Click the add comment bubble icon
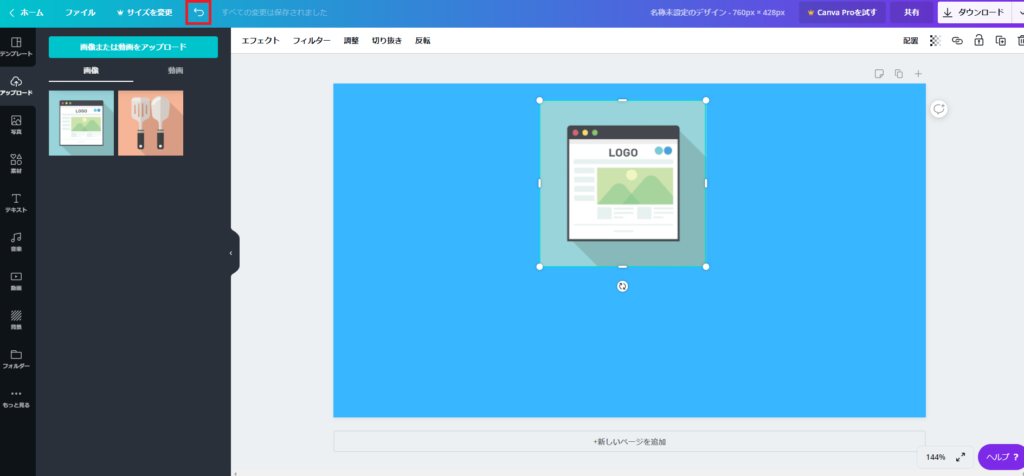The height and width of the screenshot is (476, 1024). 939,109
